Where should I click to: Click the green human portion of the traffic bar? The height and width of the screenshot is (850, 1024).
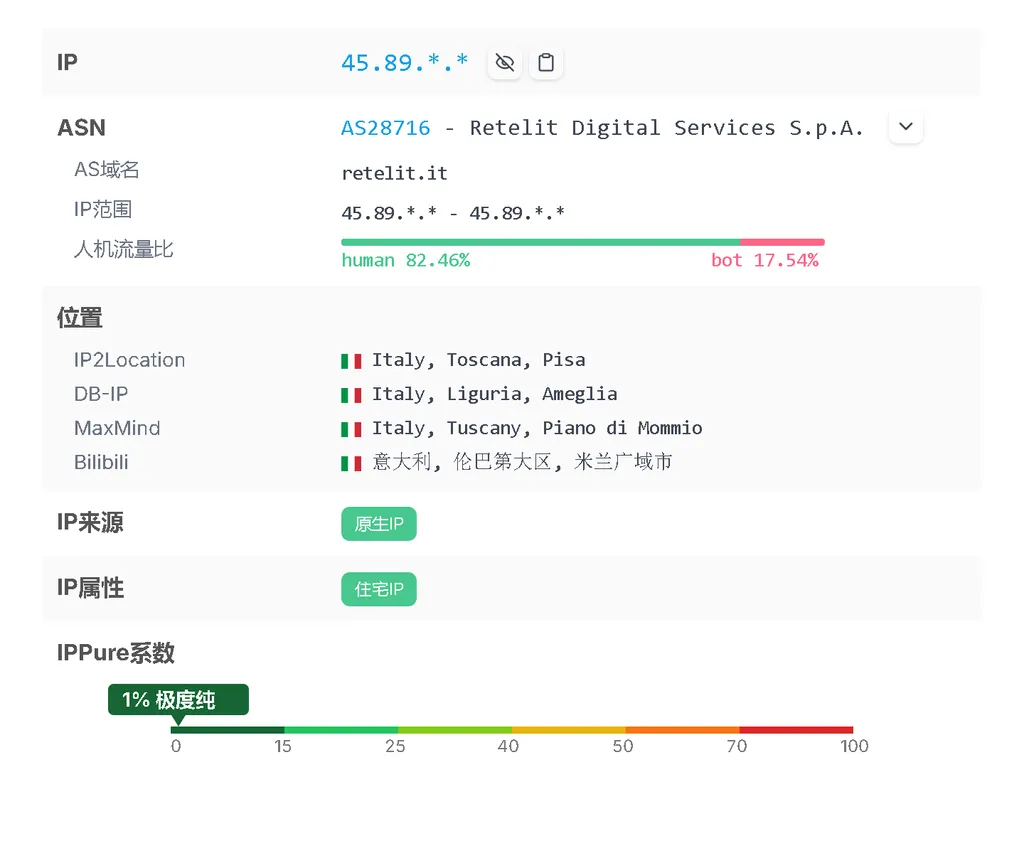click(540, 242)
